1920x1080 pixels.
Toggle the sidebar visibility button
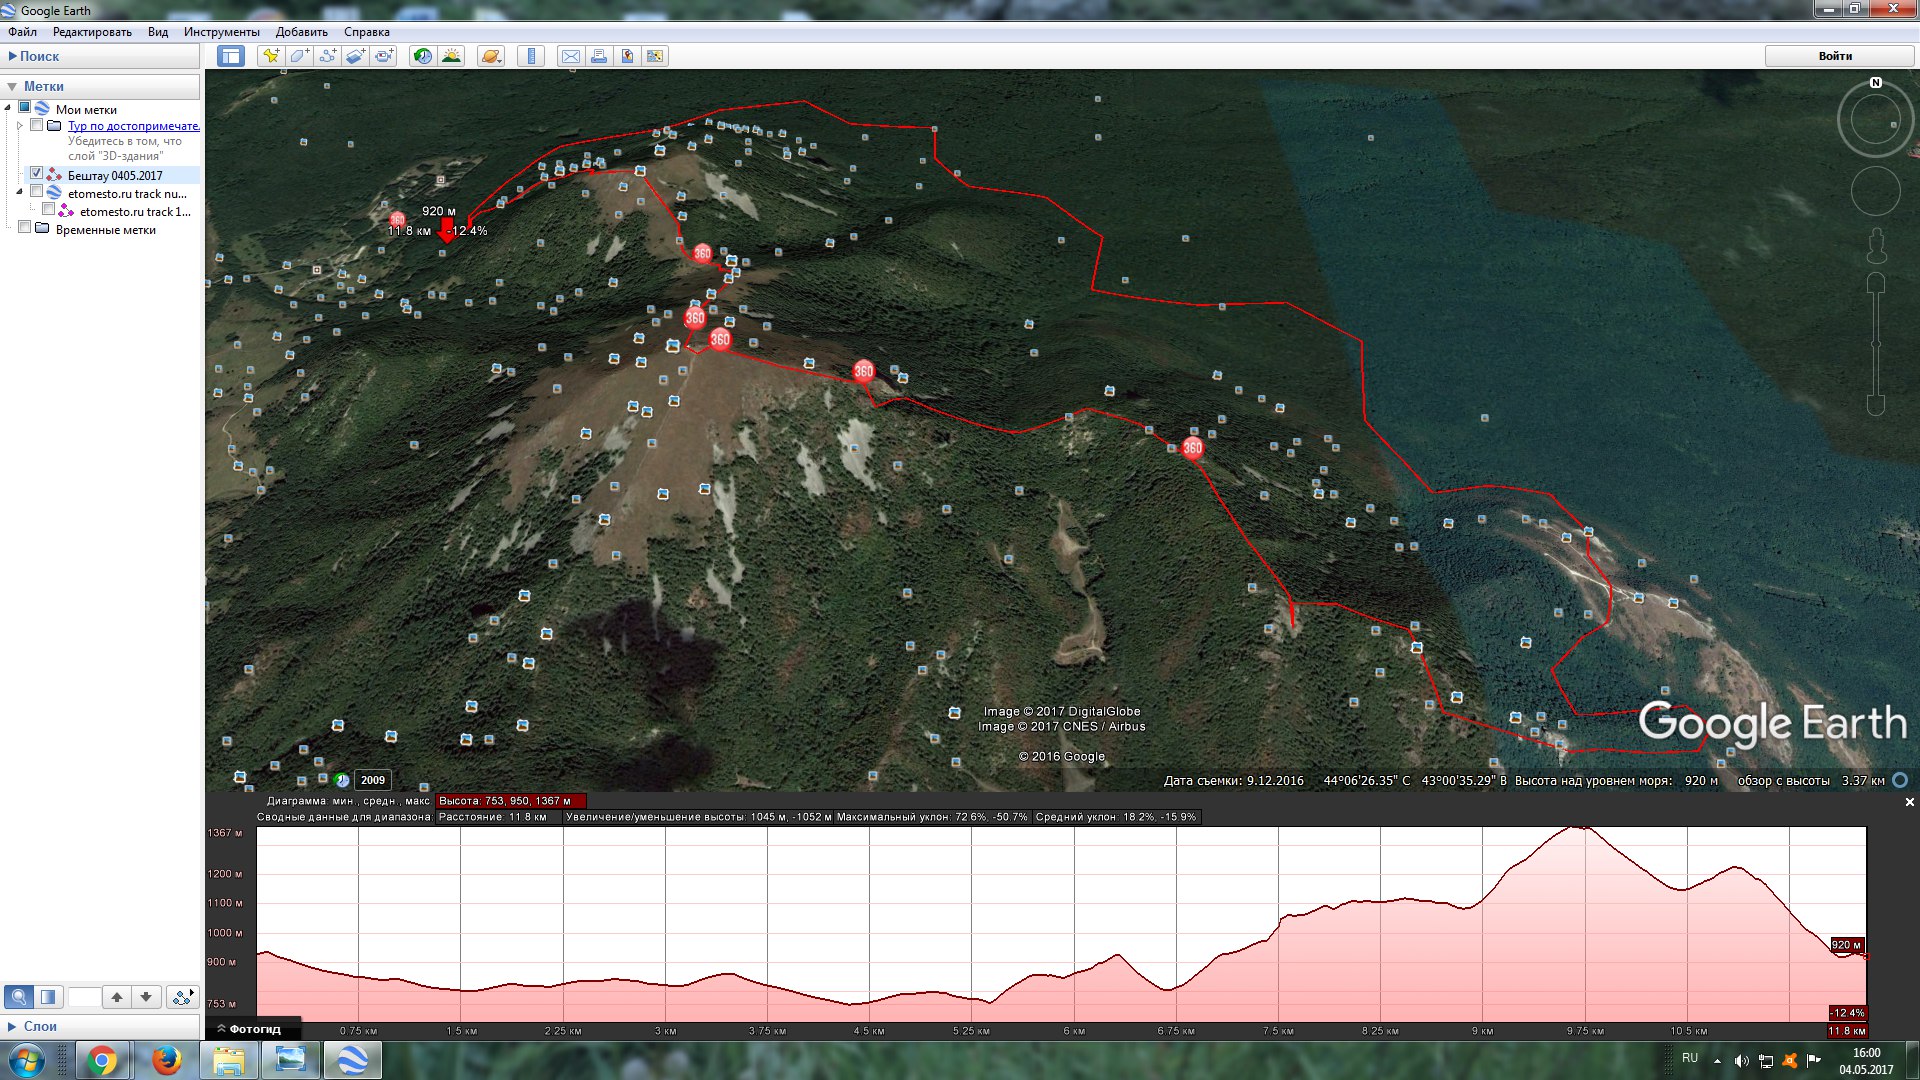[231, 56]
